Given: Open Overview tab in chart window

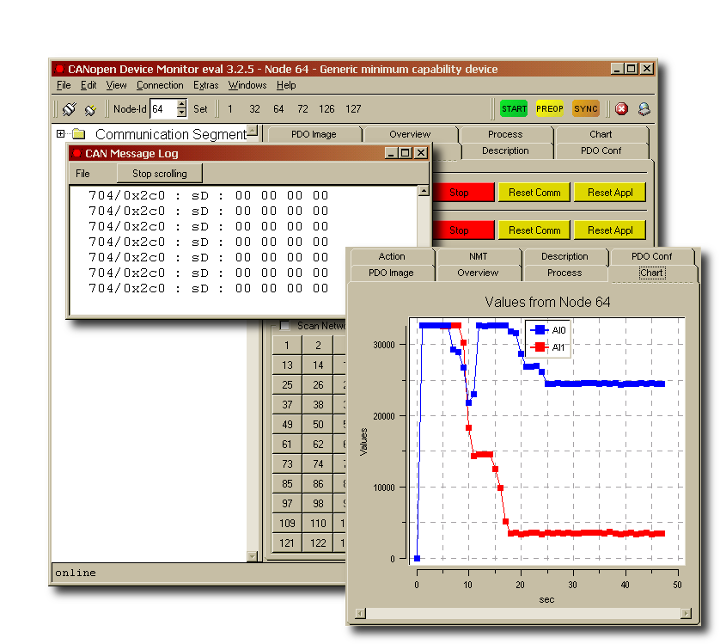Looking at the screenshot, I should pos(478,273).
